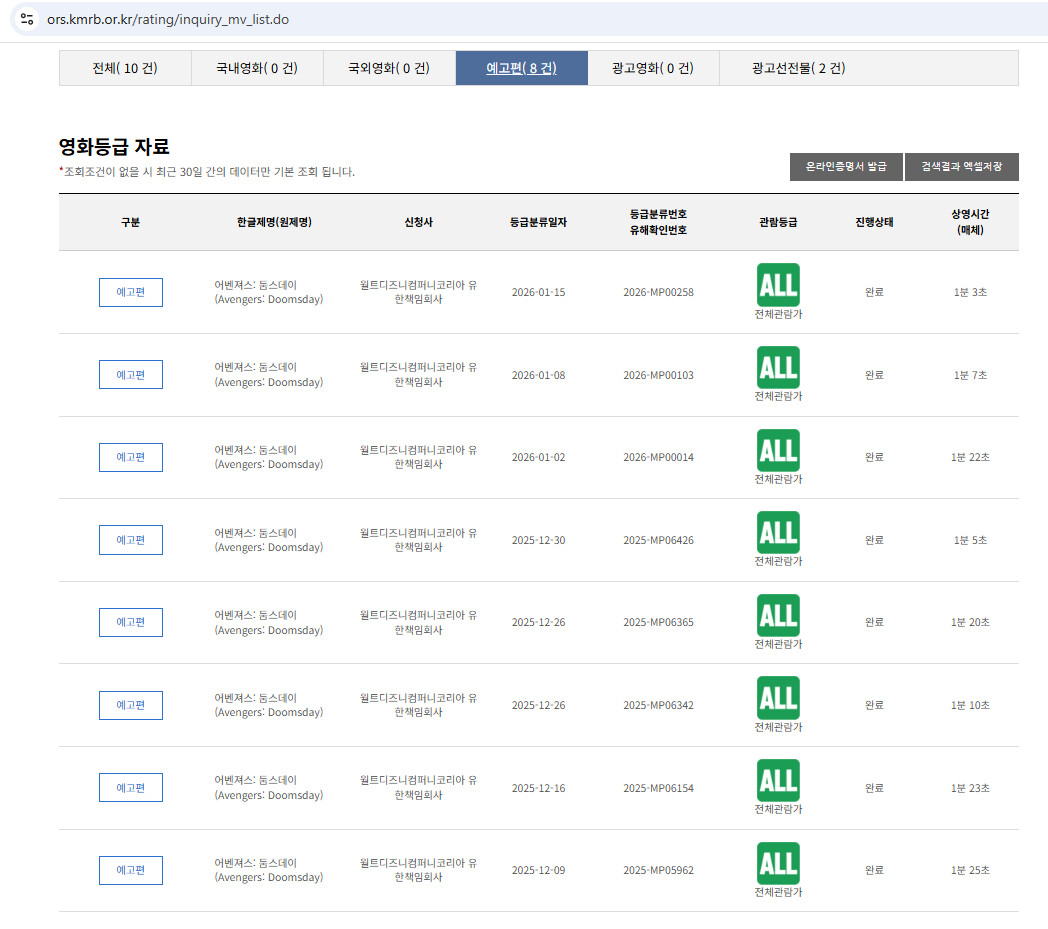Click the 예고편( 8 건) tab

coord(521,68)
